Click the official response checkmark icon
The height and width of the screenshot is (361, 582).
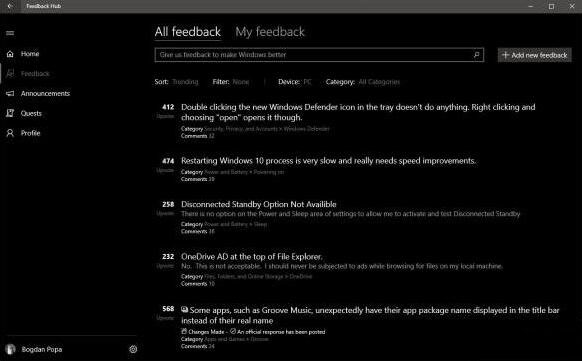click(233, 331)
